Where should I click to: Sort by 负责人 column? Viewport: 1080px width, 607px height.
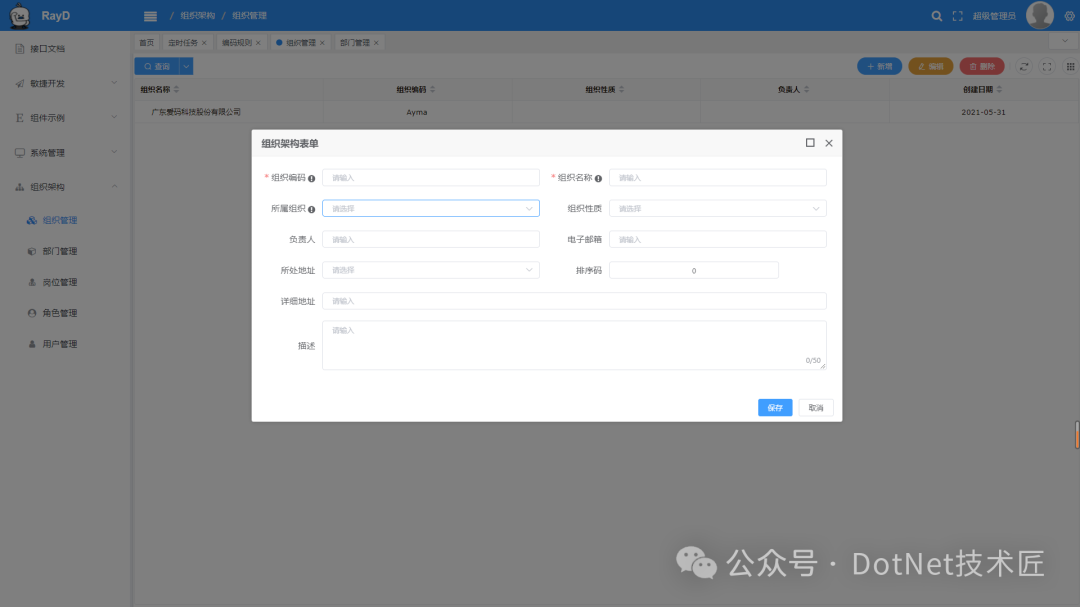[807, 90]
